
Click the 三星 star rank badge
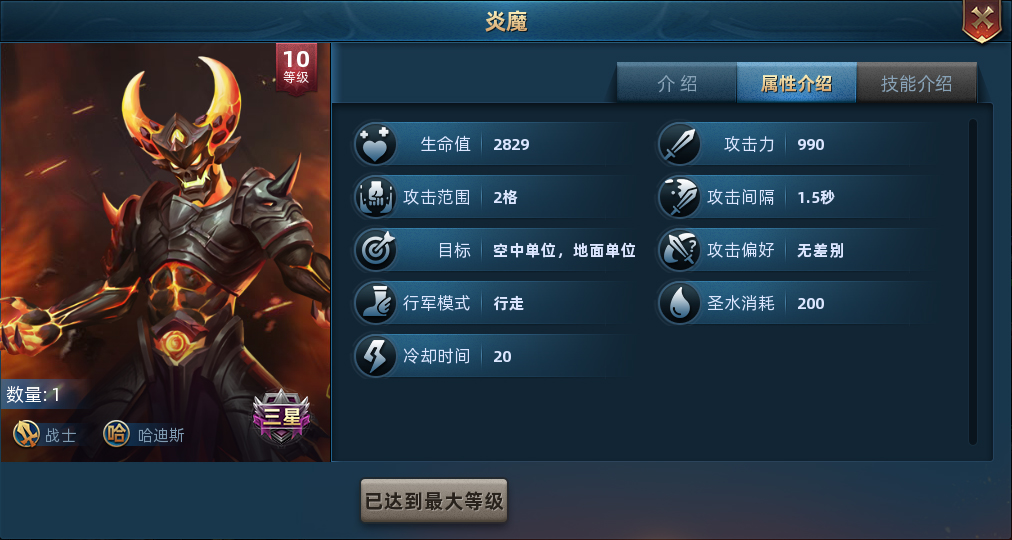pyautogui.click(x=281, y=417)
